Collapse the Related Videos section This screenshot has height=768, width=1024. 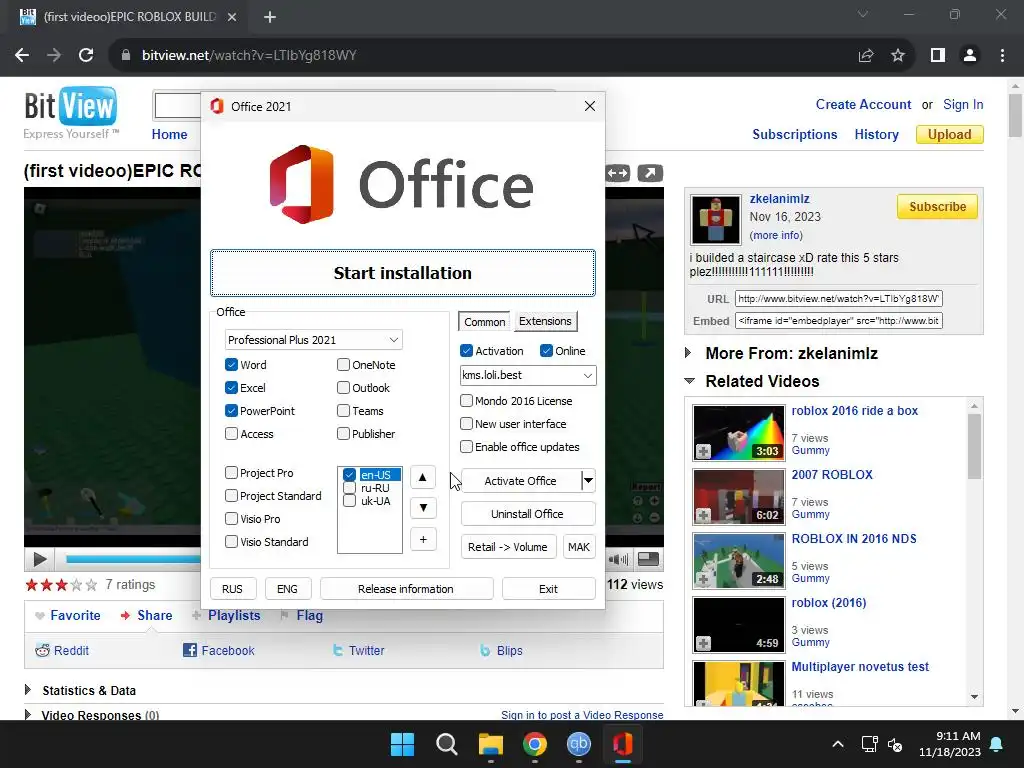(689, 381)
